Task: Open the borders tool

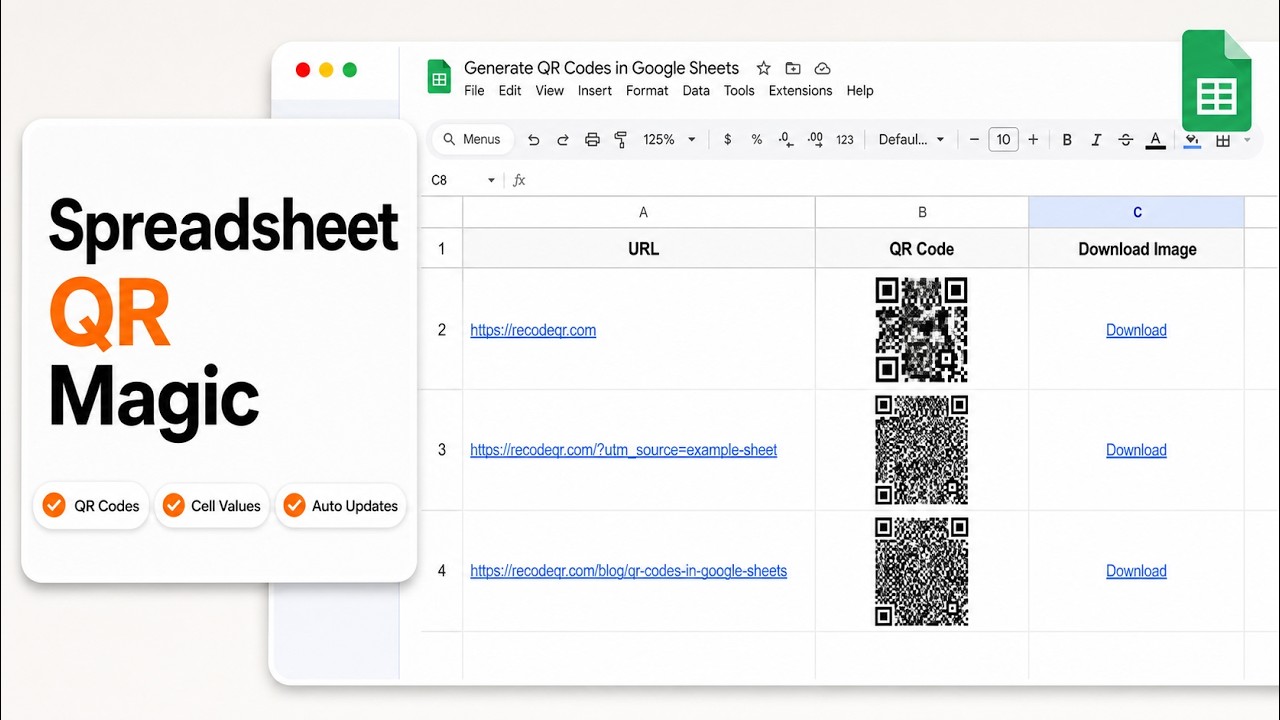Action: coord(1222,140)
